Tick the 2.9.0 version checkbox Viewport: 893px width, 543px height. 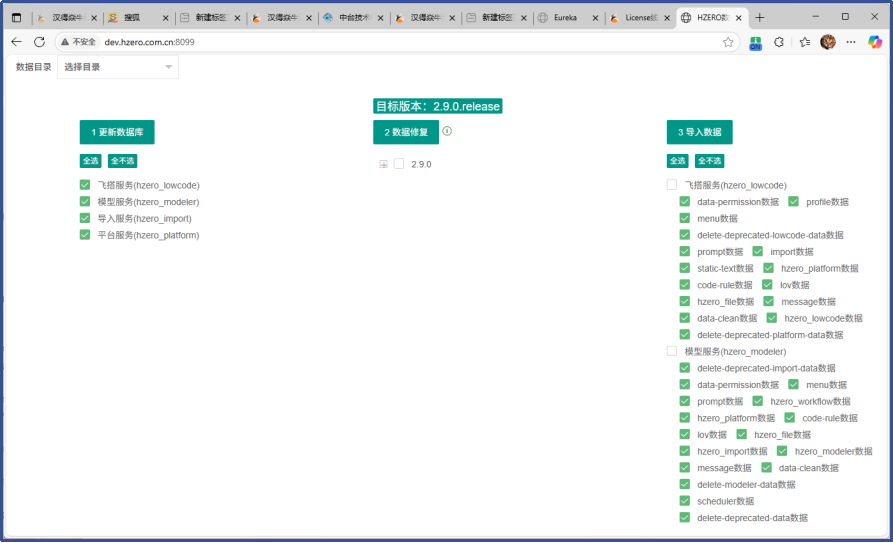[x=399, y=164]
